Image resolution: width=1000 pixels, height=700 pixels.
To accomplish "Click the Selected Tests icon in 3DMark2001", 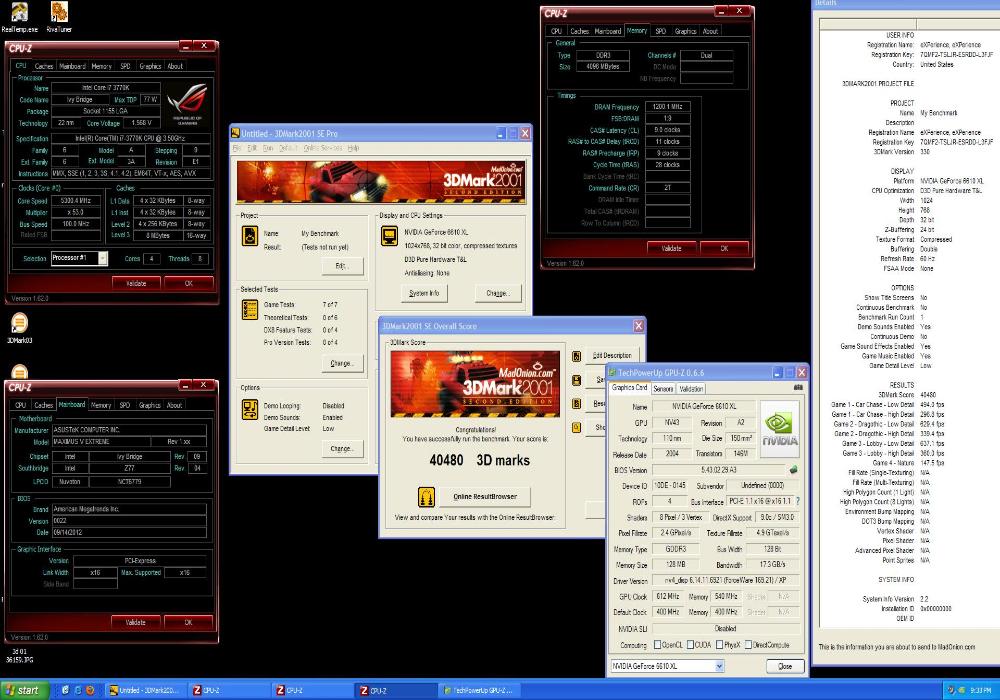I will (250, 309).
